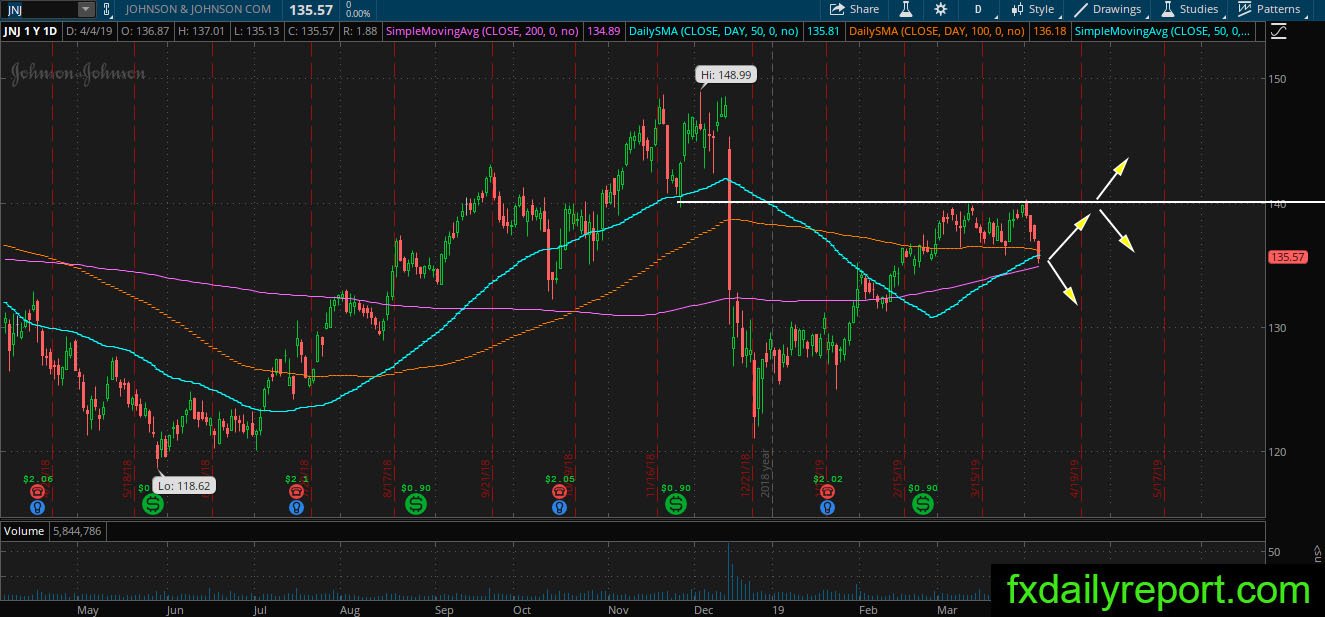Click the $0.90 dividend icon between Nov and Dec
Viewport: 1325px width, 617px height.
tap(675, 506)
